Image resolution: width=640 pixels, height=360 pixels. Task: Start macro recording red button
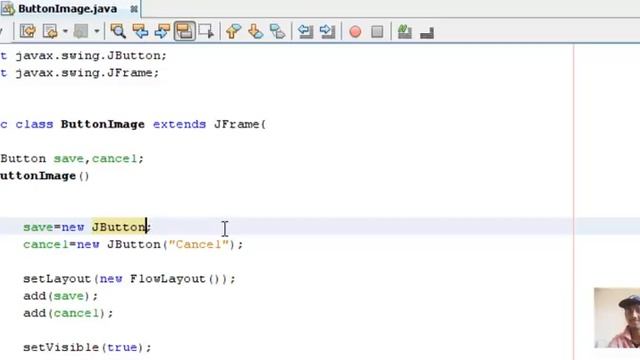point(355,31)
